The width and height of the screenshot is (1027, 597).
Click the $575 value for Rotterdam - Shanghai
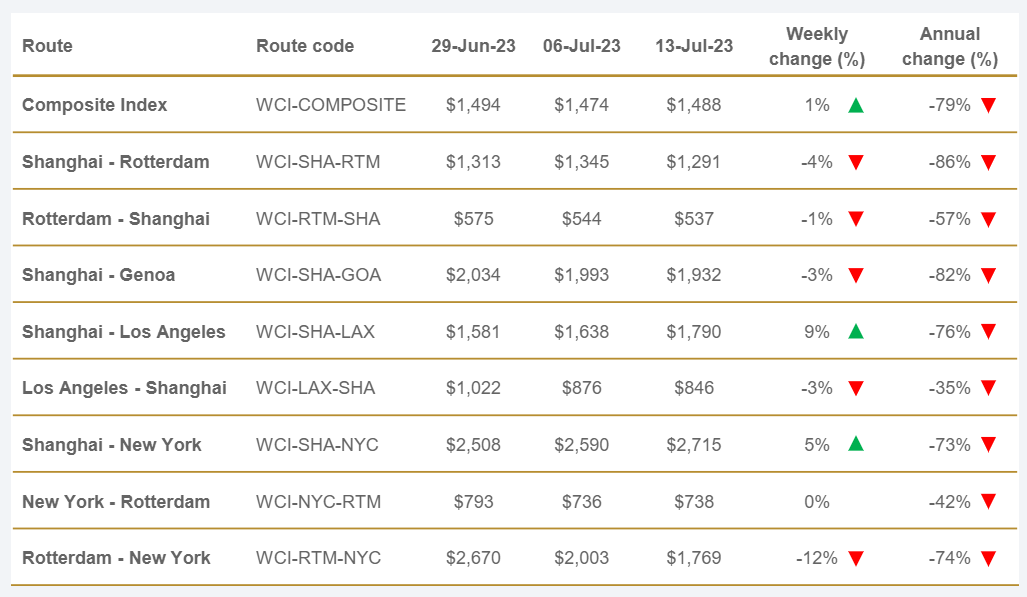[x=474, y=219]
